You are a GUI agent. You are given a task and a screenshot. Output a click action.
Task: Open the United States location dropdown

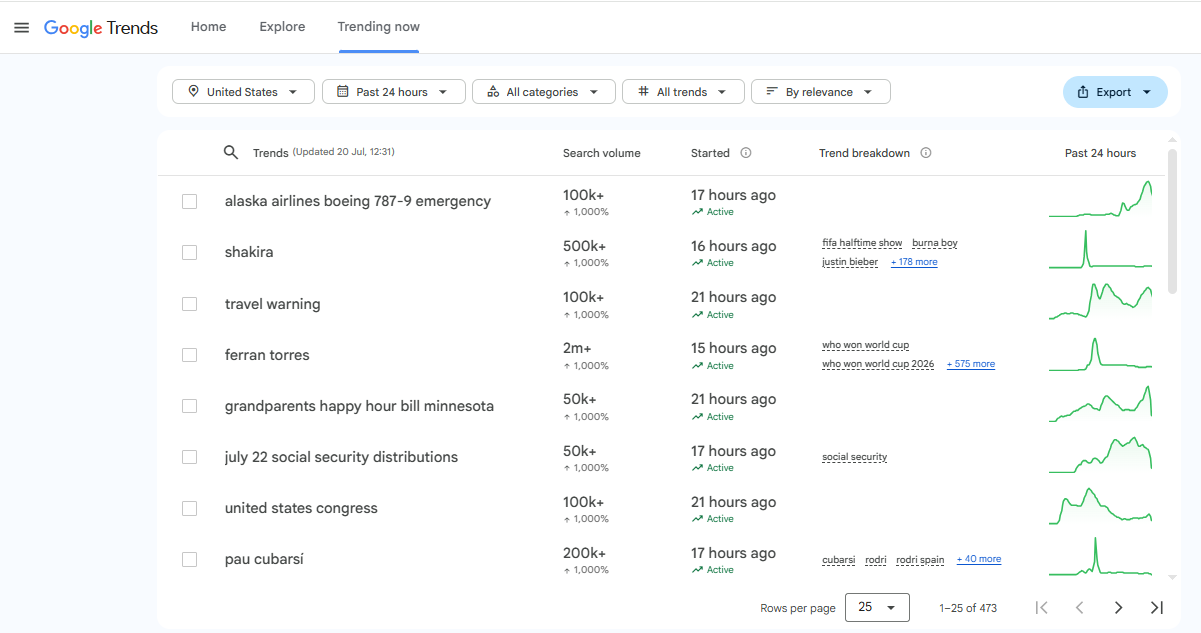[243, 92]
